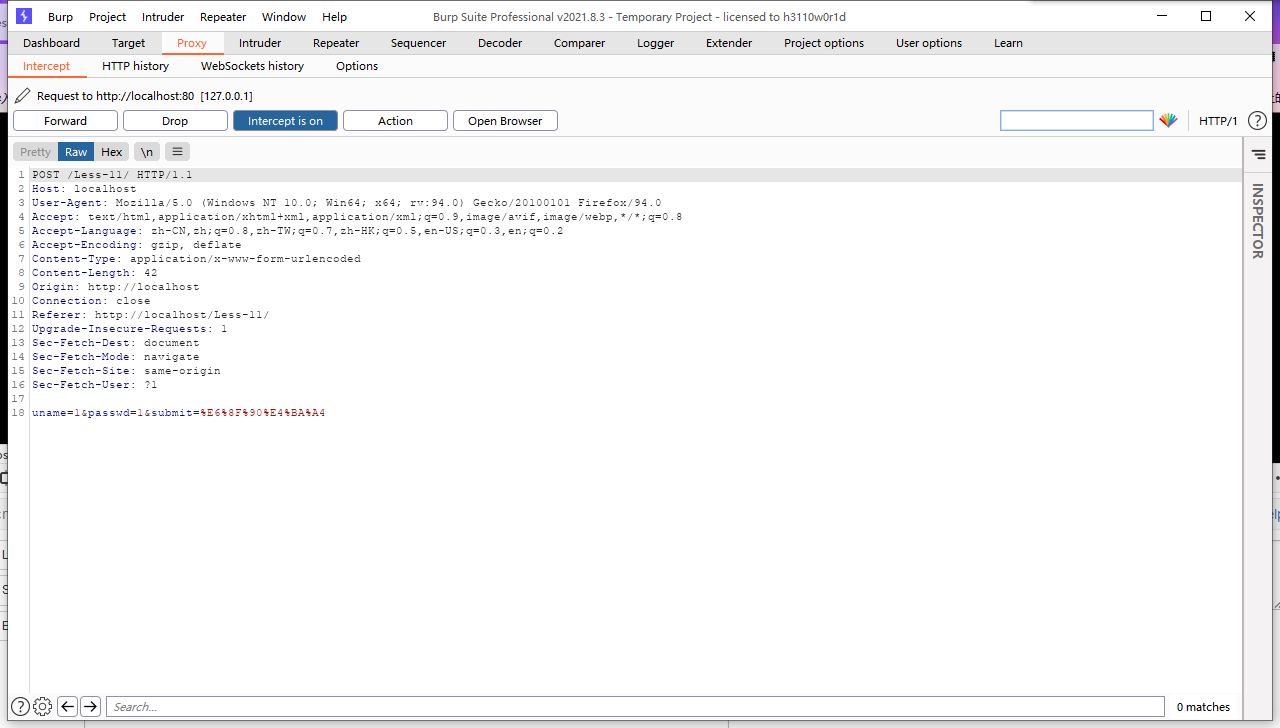Click the Sec-Fetch-Site header line

point(126,371)
